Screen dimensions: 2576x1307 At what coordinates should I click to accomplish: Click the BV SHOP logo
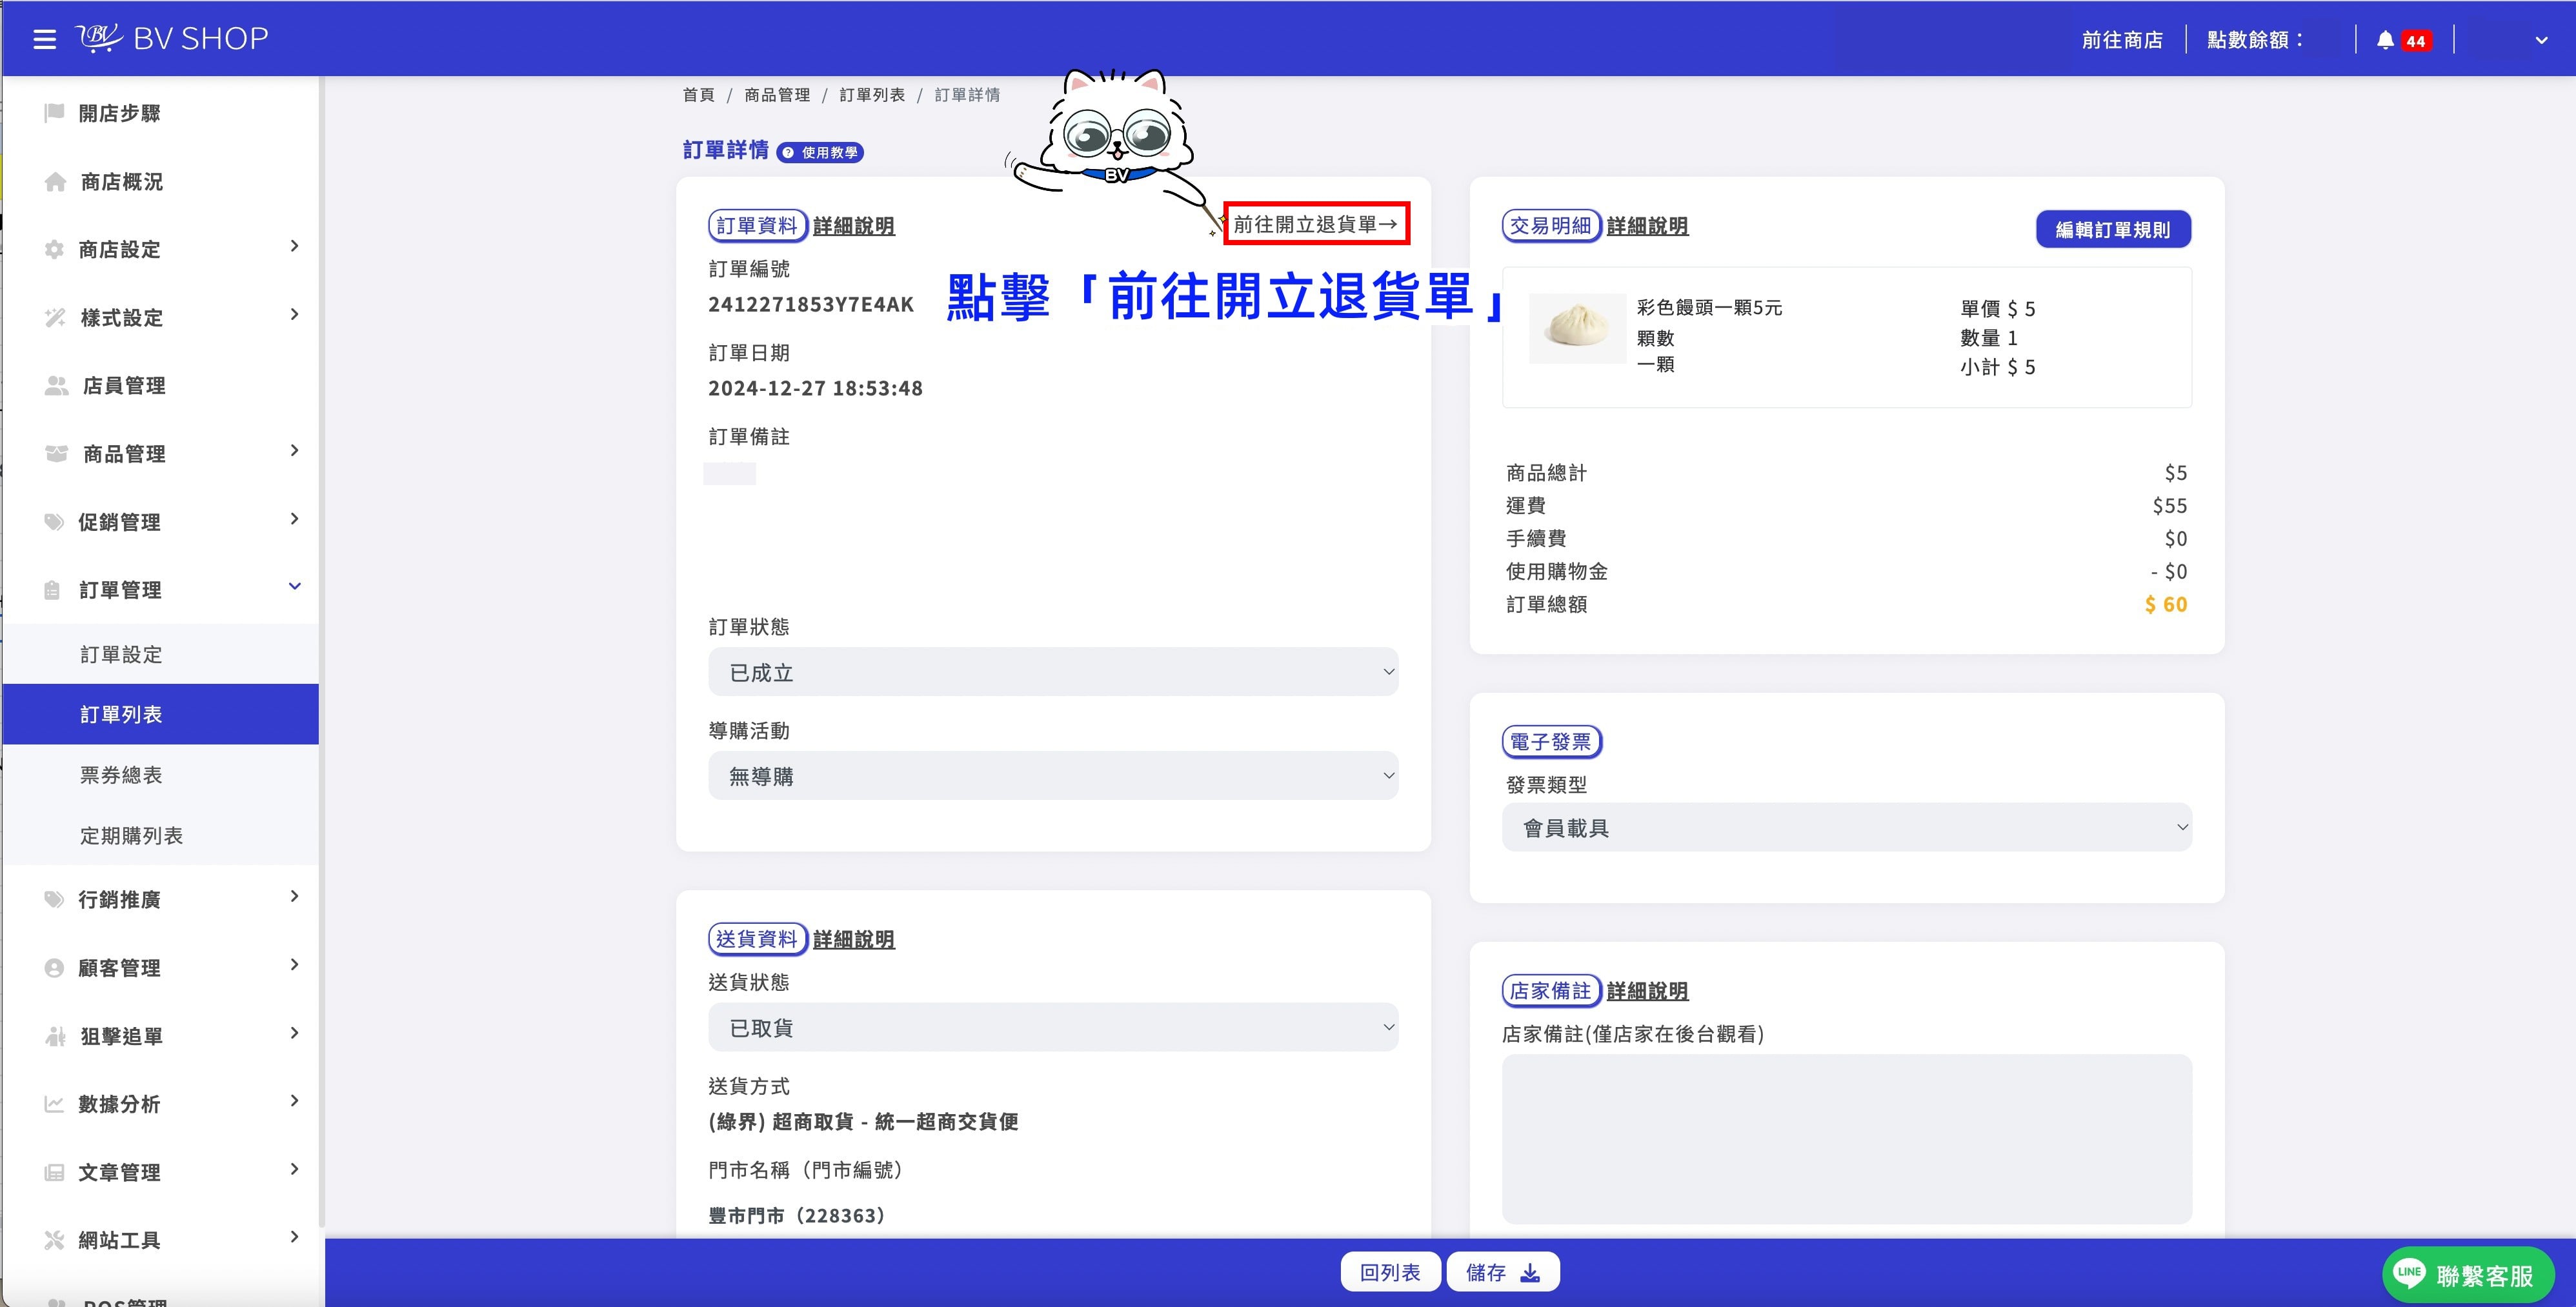(x=172, y=38)
